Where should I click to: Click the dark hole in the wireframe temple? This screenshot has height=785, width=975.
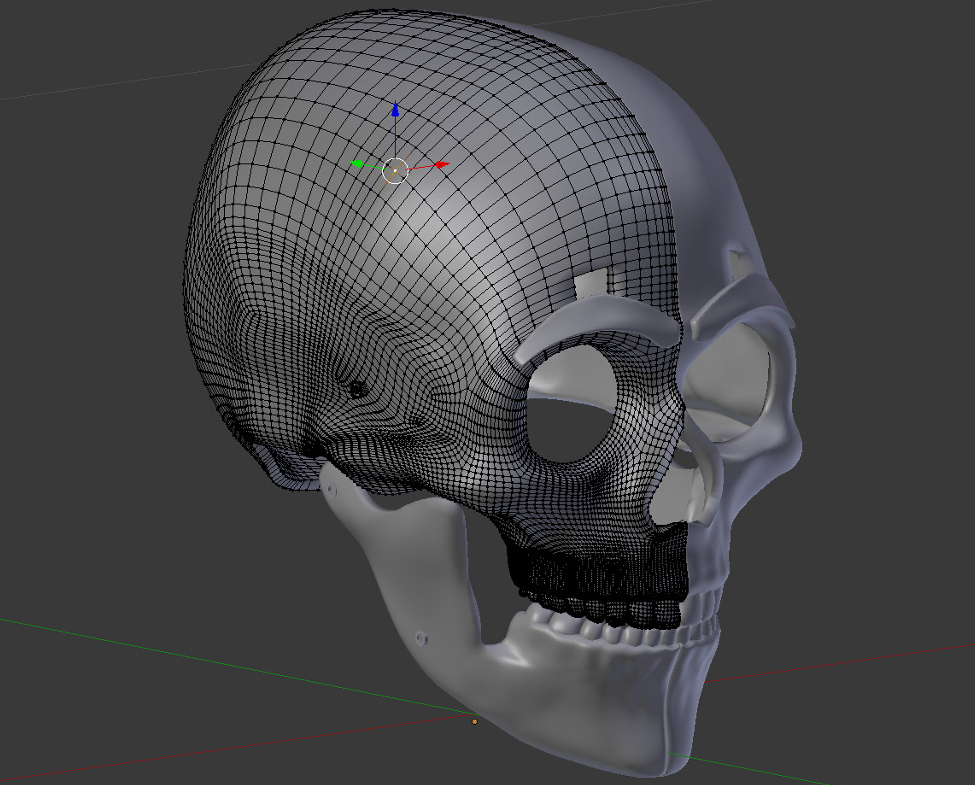point(355,388)
